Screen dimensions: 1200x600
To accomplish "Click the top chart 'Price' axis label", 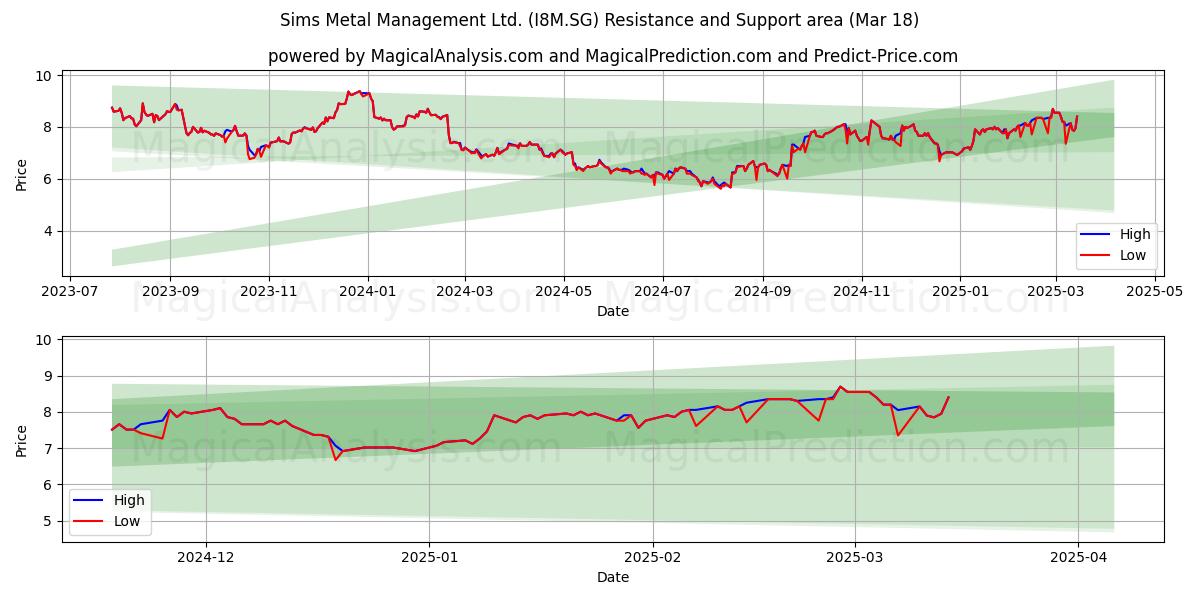I will [22, 174].
